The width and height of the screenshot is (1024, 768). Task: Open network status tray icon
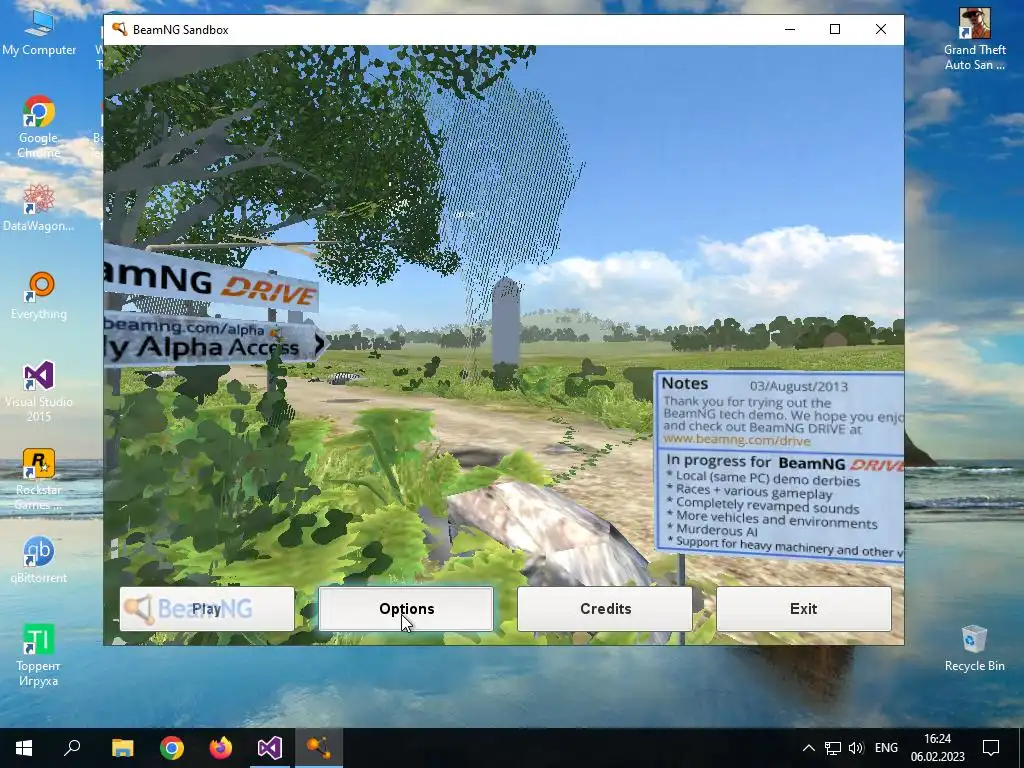(x=833, y=748)
